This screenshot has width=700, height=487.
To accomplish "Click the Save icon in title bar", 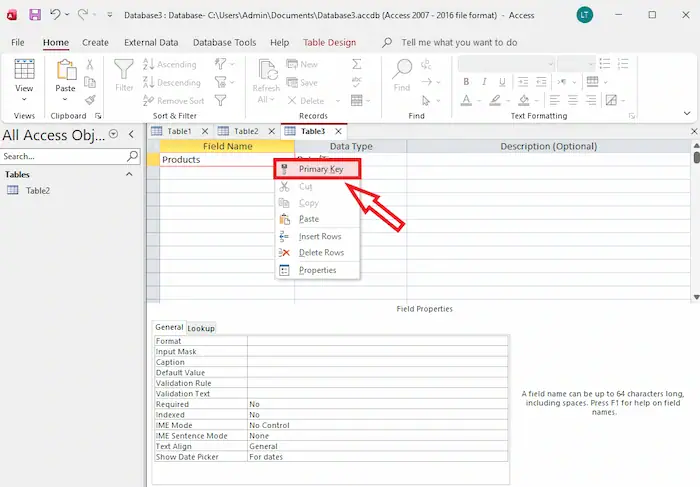I will coord(35,15).
